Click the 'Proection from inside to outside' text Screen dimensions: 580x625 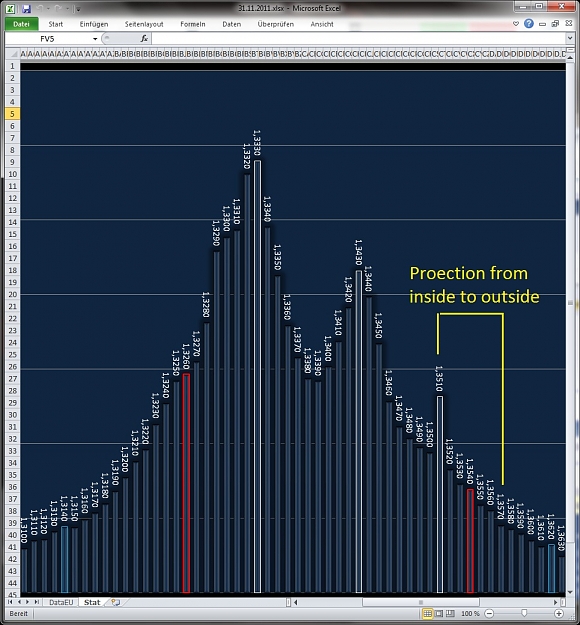[x=474, y=285]
